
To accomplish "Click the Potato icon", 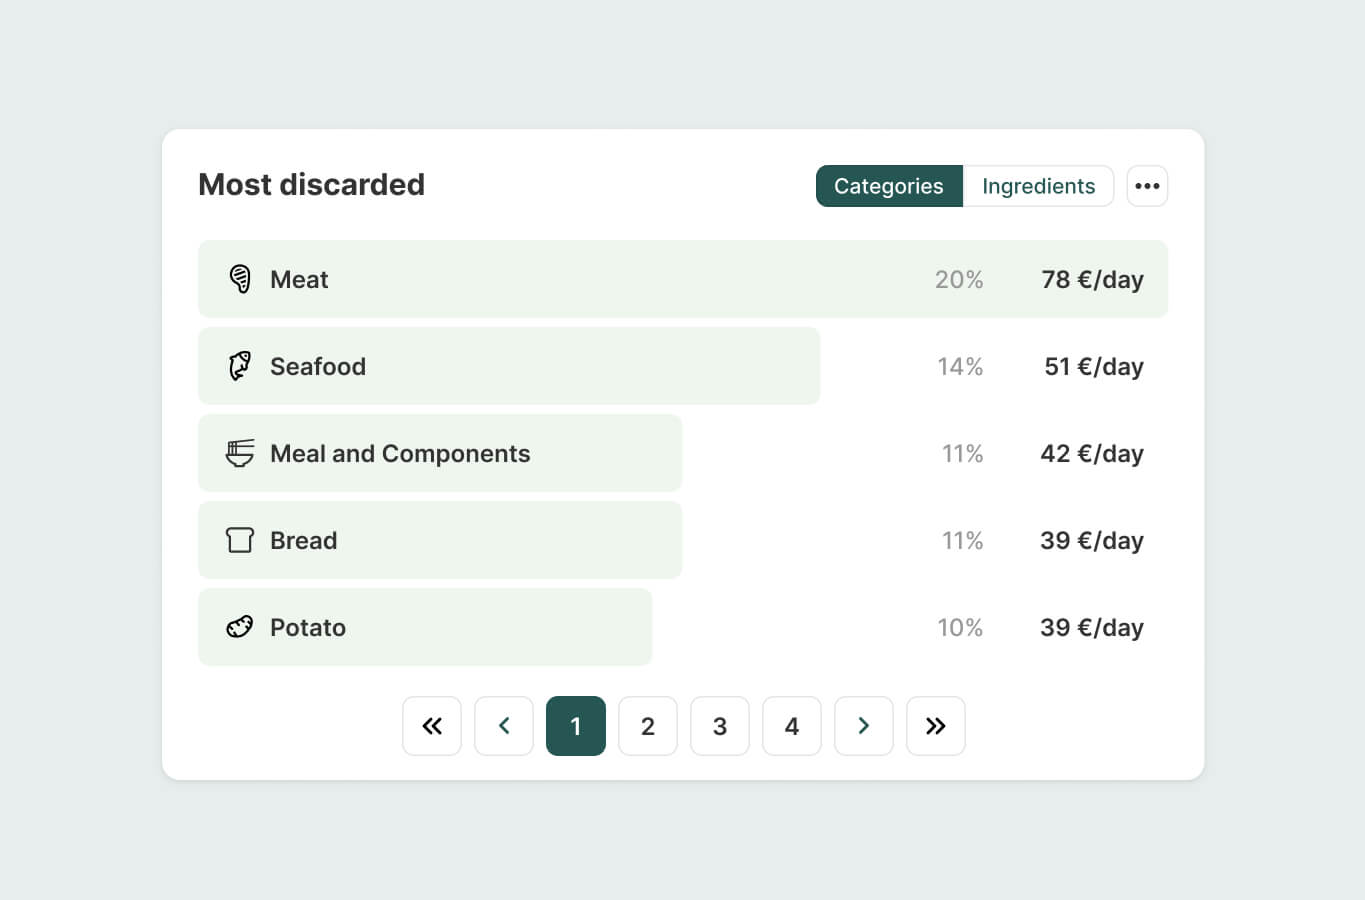I will tap(240, 627).
